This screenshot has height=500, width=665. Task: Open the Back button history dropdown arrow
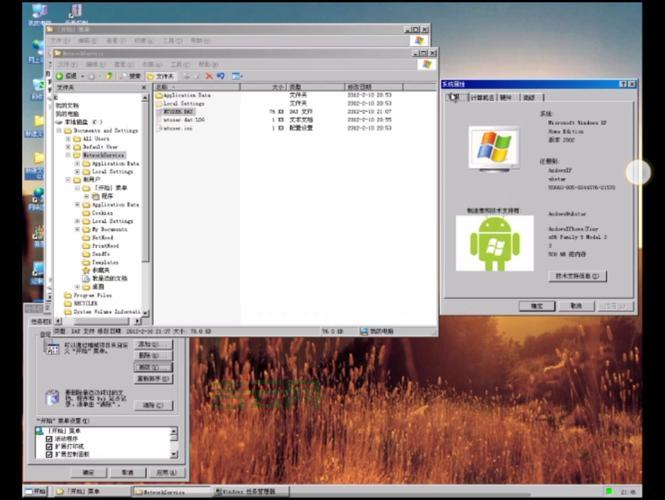click(x=82, y=76)
